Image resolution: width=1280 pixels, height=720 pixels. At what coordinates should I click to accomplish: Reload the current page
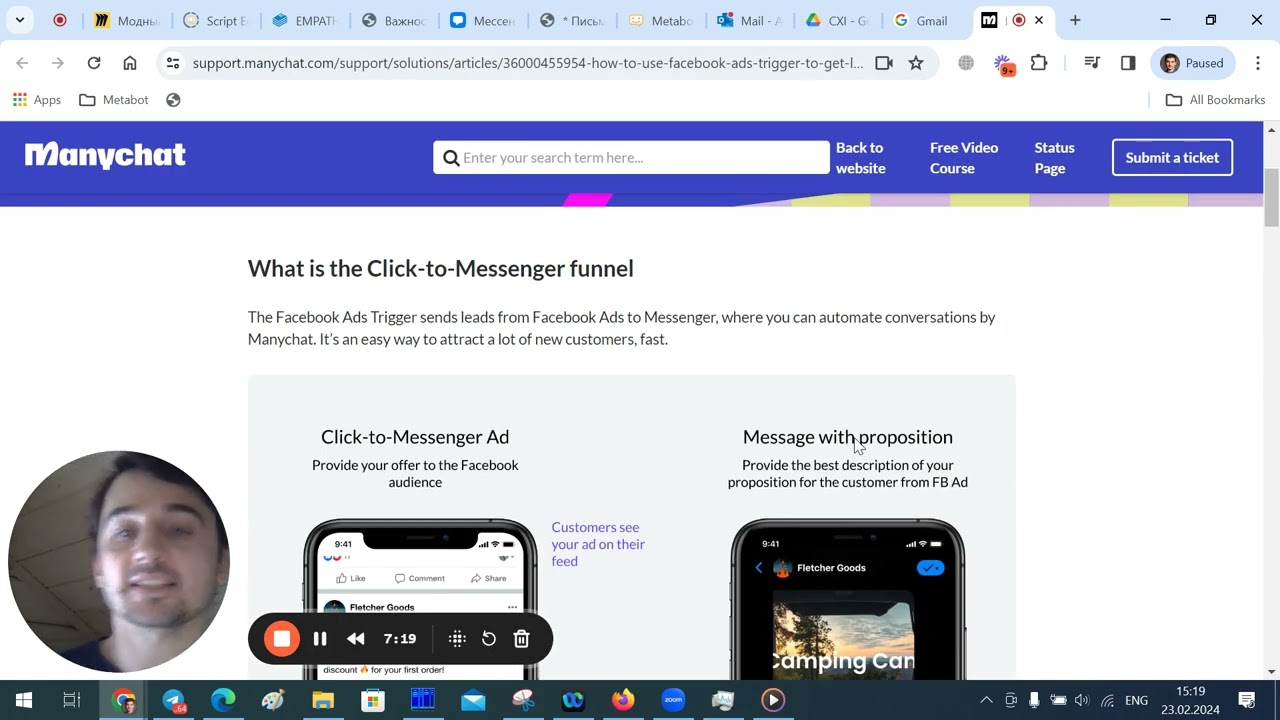click(x=94, y=63)
